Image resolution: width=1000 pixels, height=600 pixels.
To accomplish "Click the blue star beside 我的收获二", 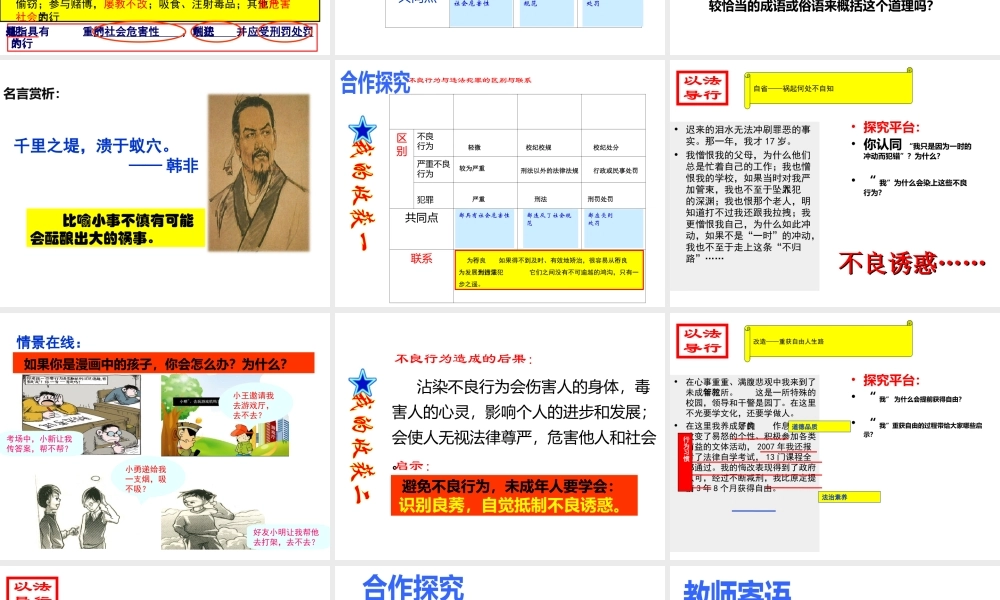I will point(362,383).
